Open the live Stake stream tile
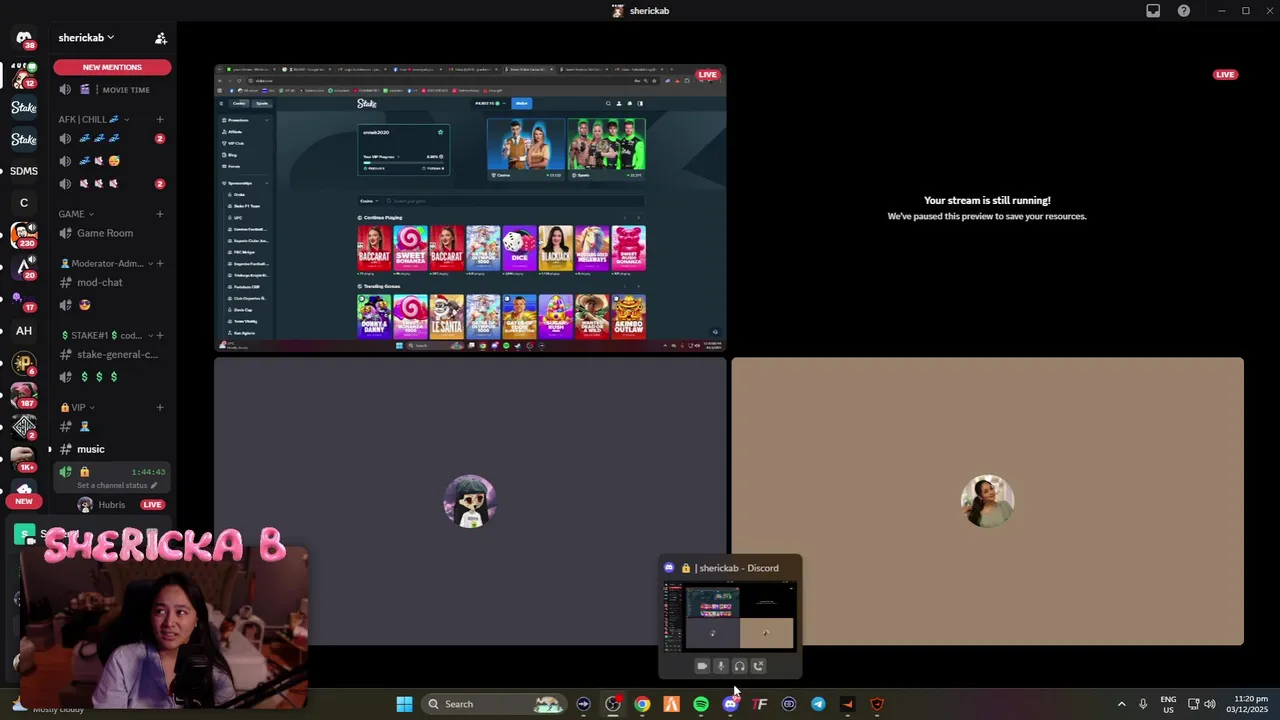The image size is (1280, 720). (x=470, y=209)
